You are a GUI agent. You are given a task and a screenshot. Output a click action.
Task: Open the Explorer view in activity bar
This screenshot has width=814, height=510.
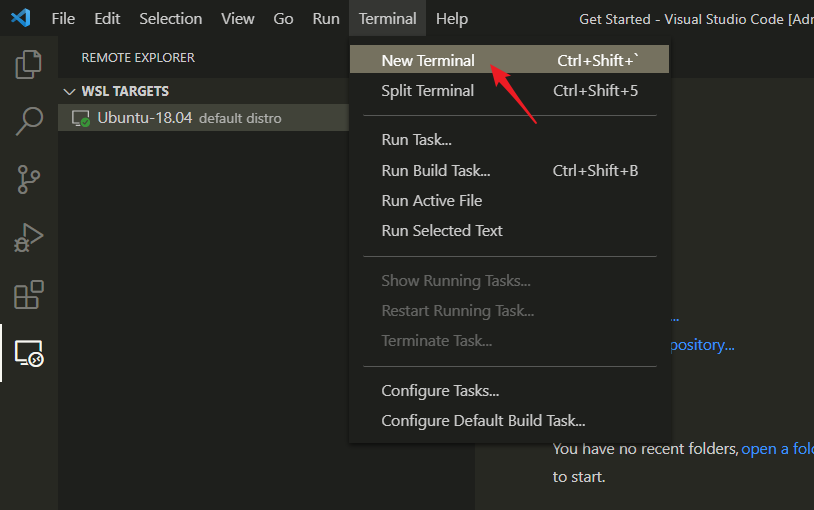pyautogui.click(x=29, y=64)
